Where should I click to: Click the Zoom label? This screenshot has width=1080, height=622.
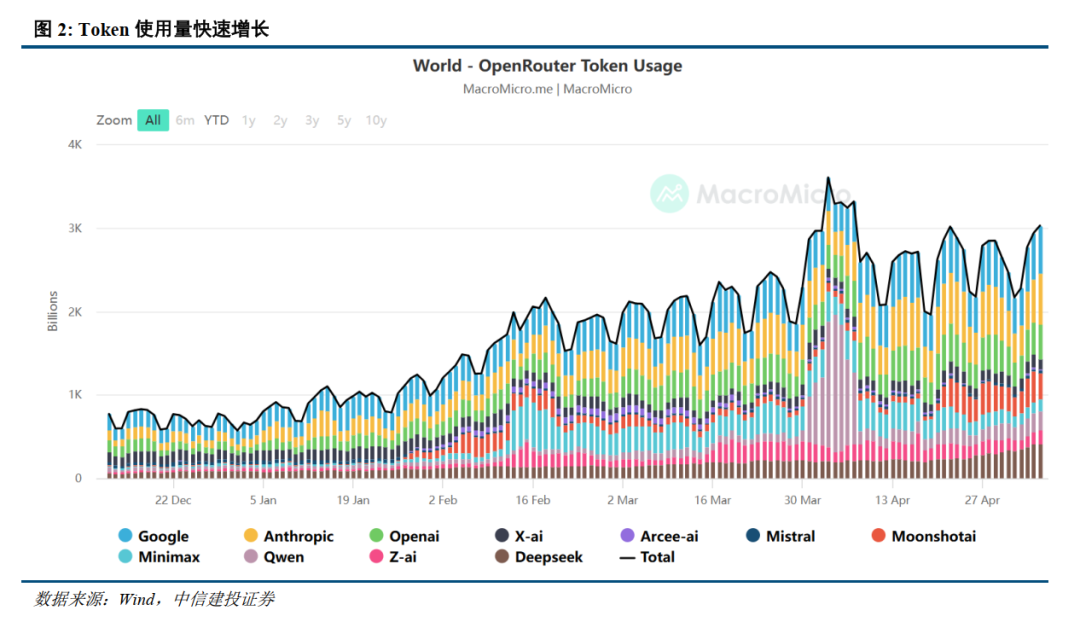coord(114,120)
